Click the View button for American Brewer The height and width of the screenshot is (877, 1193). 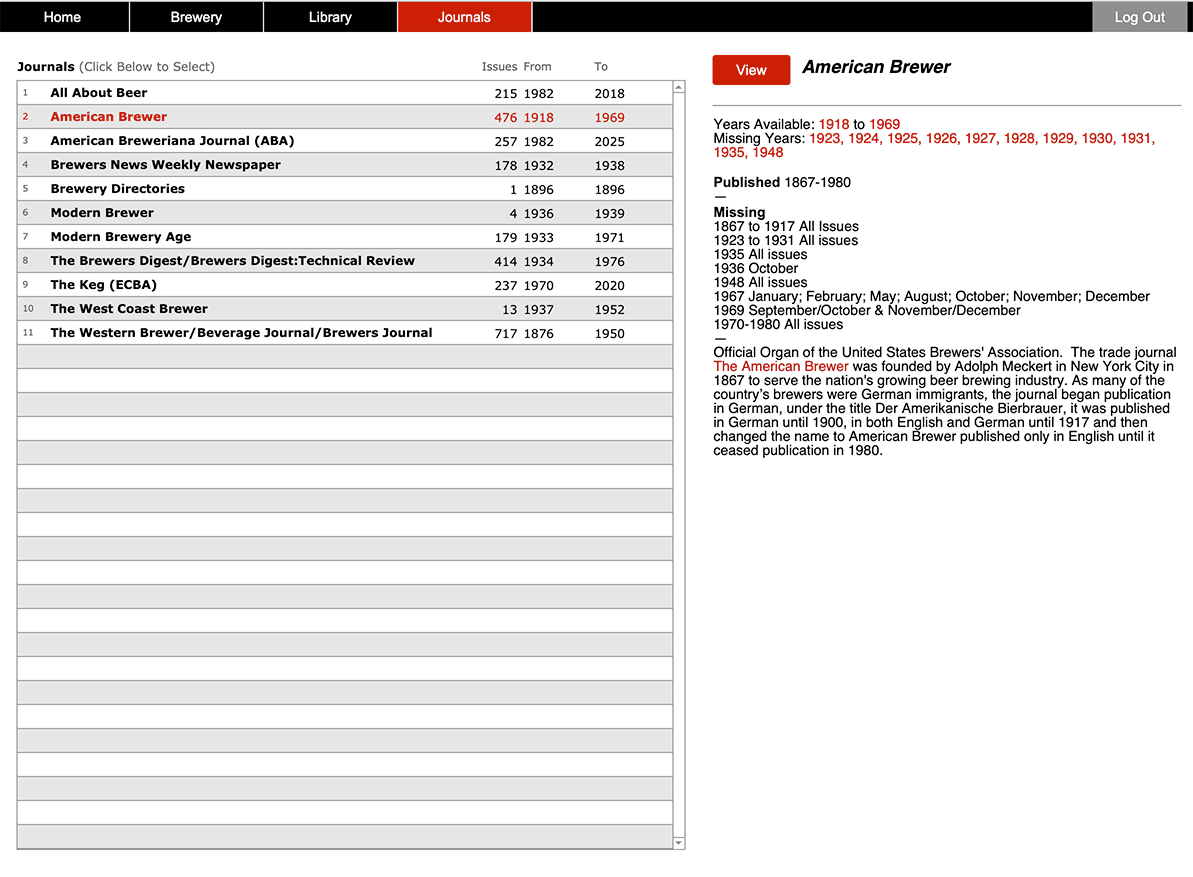click(751, 69)
